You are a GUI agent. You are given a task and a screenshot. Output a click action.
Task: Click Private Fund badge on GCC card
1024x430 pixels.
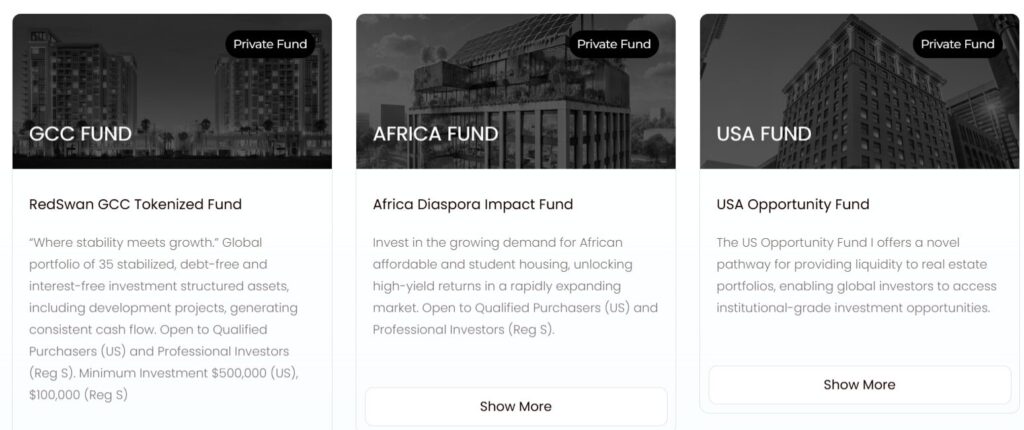coord(270,44)
